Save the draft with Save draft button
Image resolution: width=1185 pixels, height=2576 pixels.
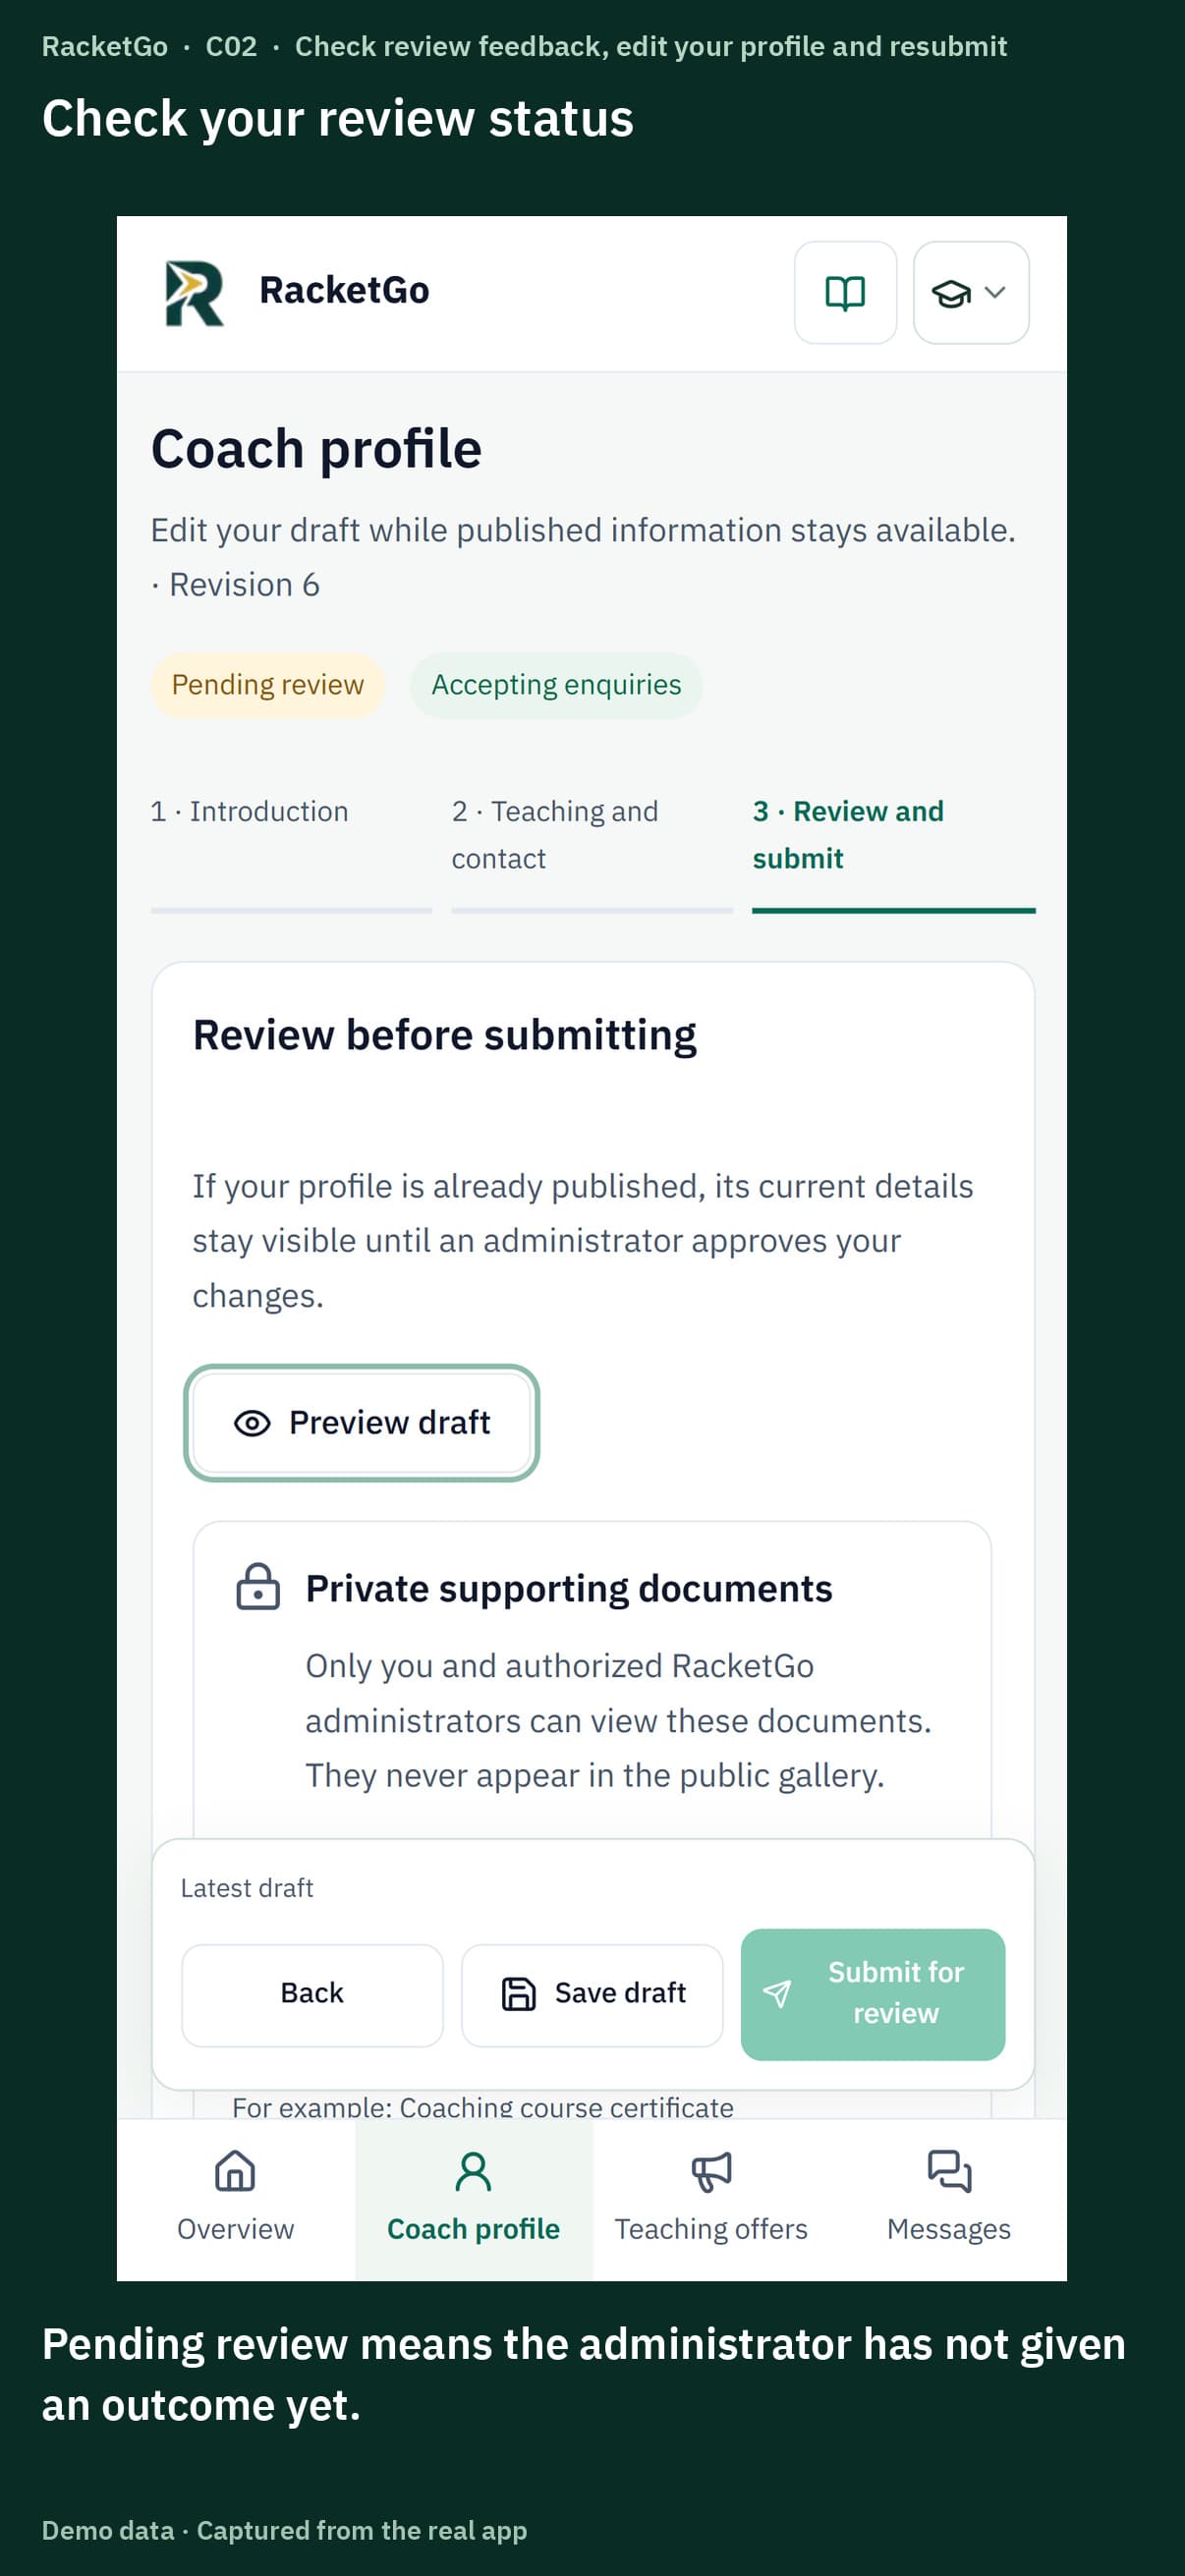point(592,1994)
